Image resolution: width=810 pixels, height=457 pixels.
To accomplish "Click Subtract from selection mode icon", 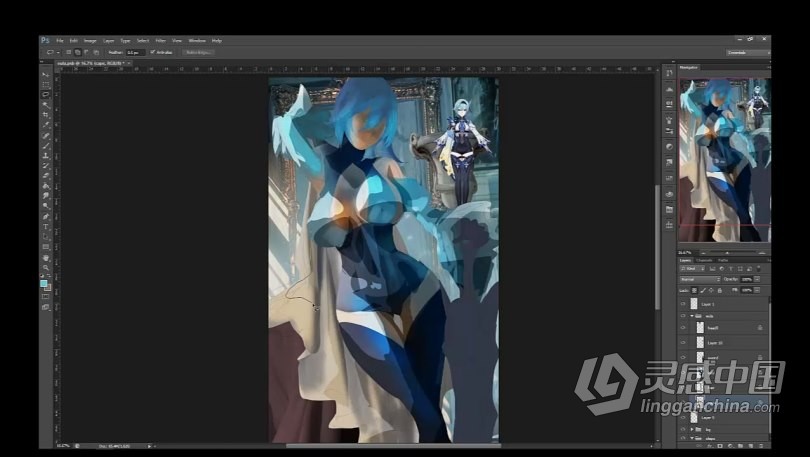I will pos(86,52).
